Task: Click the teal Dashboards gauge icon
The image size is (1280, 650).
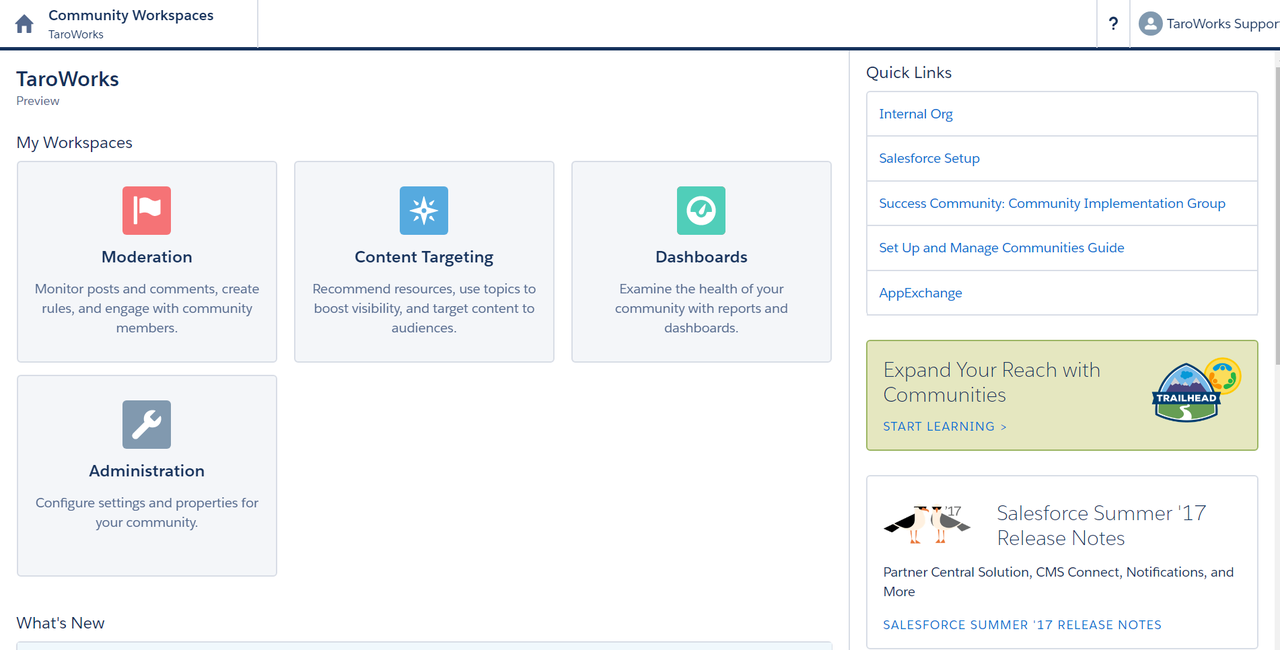Action: click(701, 211)
